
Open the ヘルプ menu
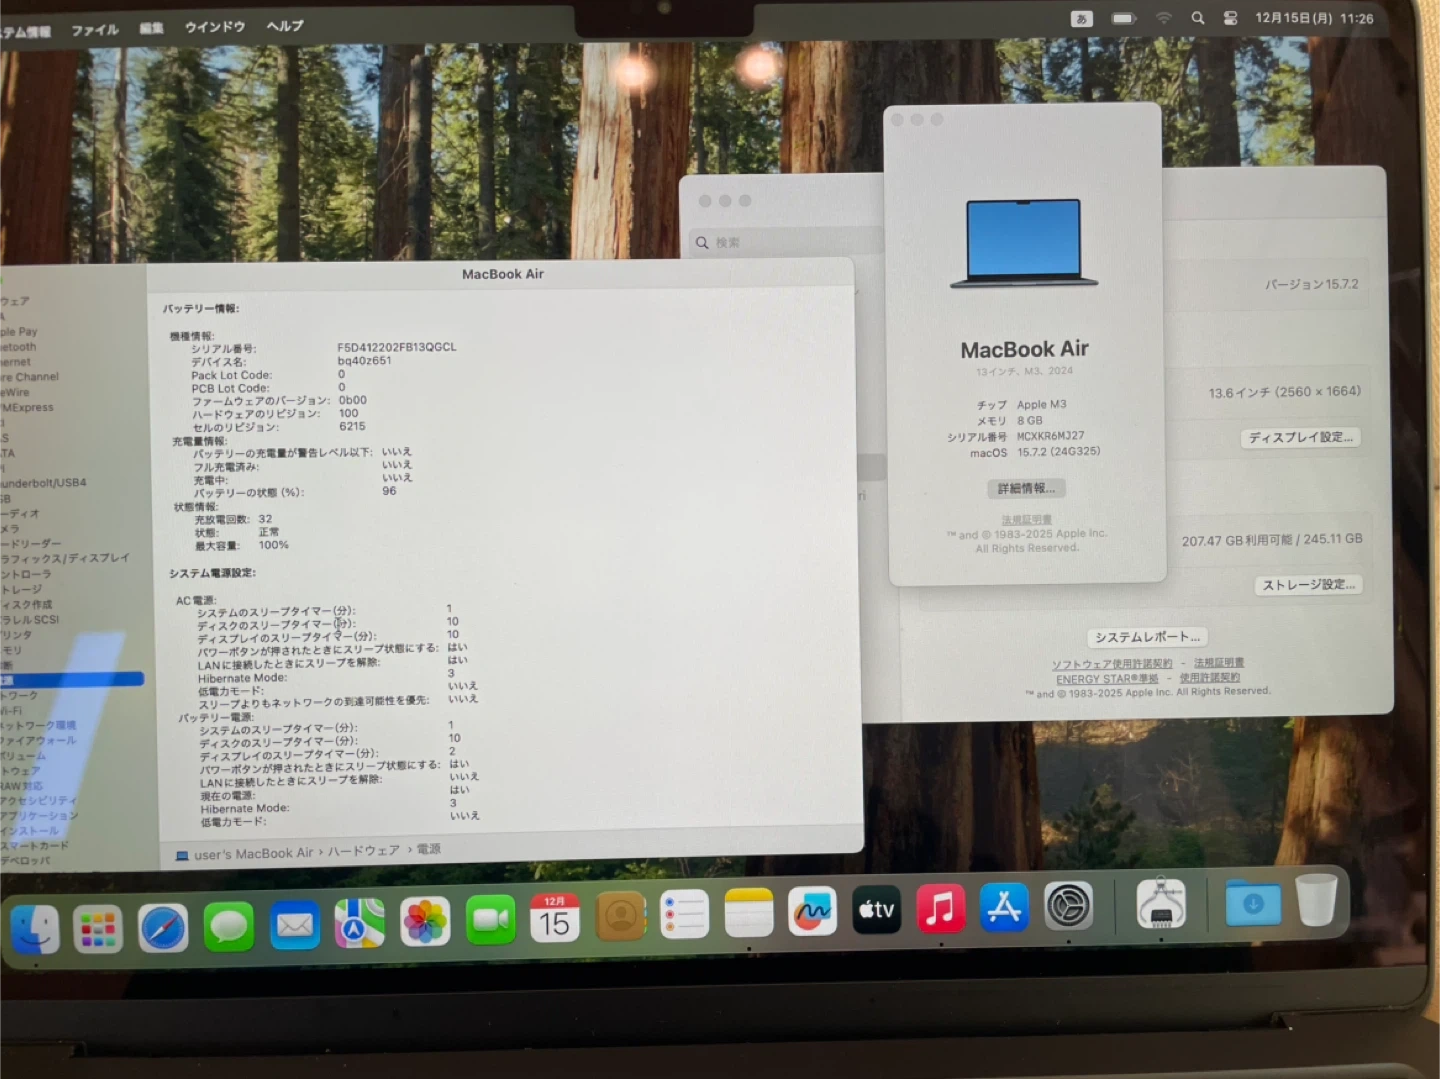[285, 26]
